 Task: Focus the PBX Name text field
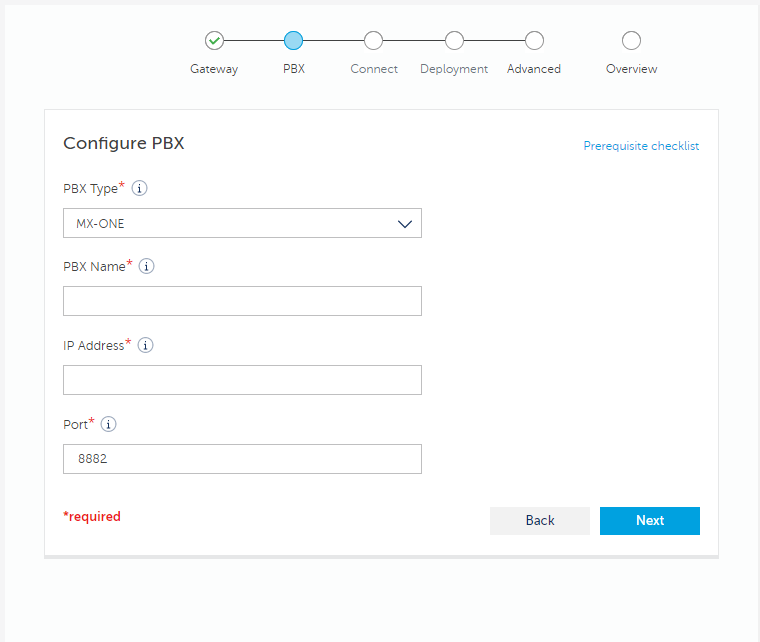pyautogui.click(x=242, y=301)
